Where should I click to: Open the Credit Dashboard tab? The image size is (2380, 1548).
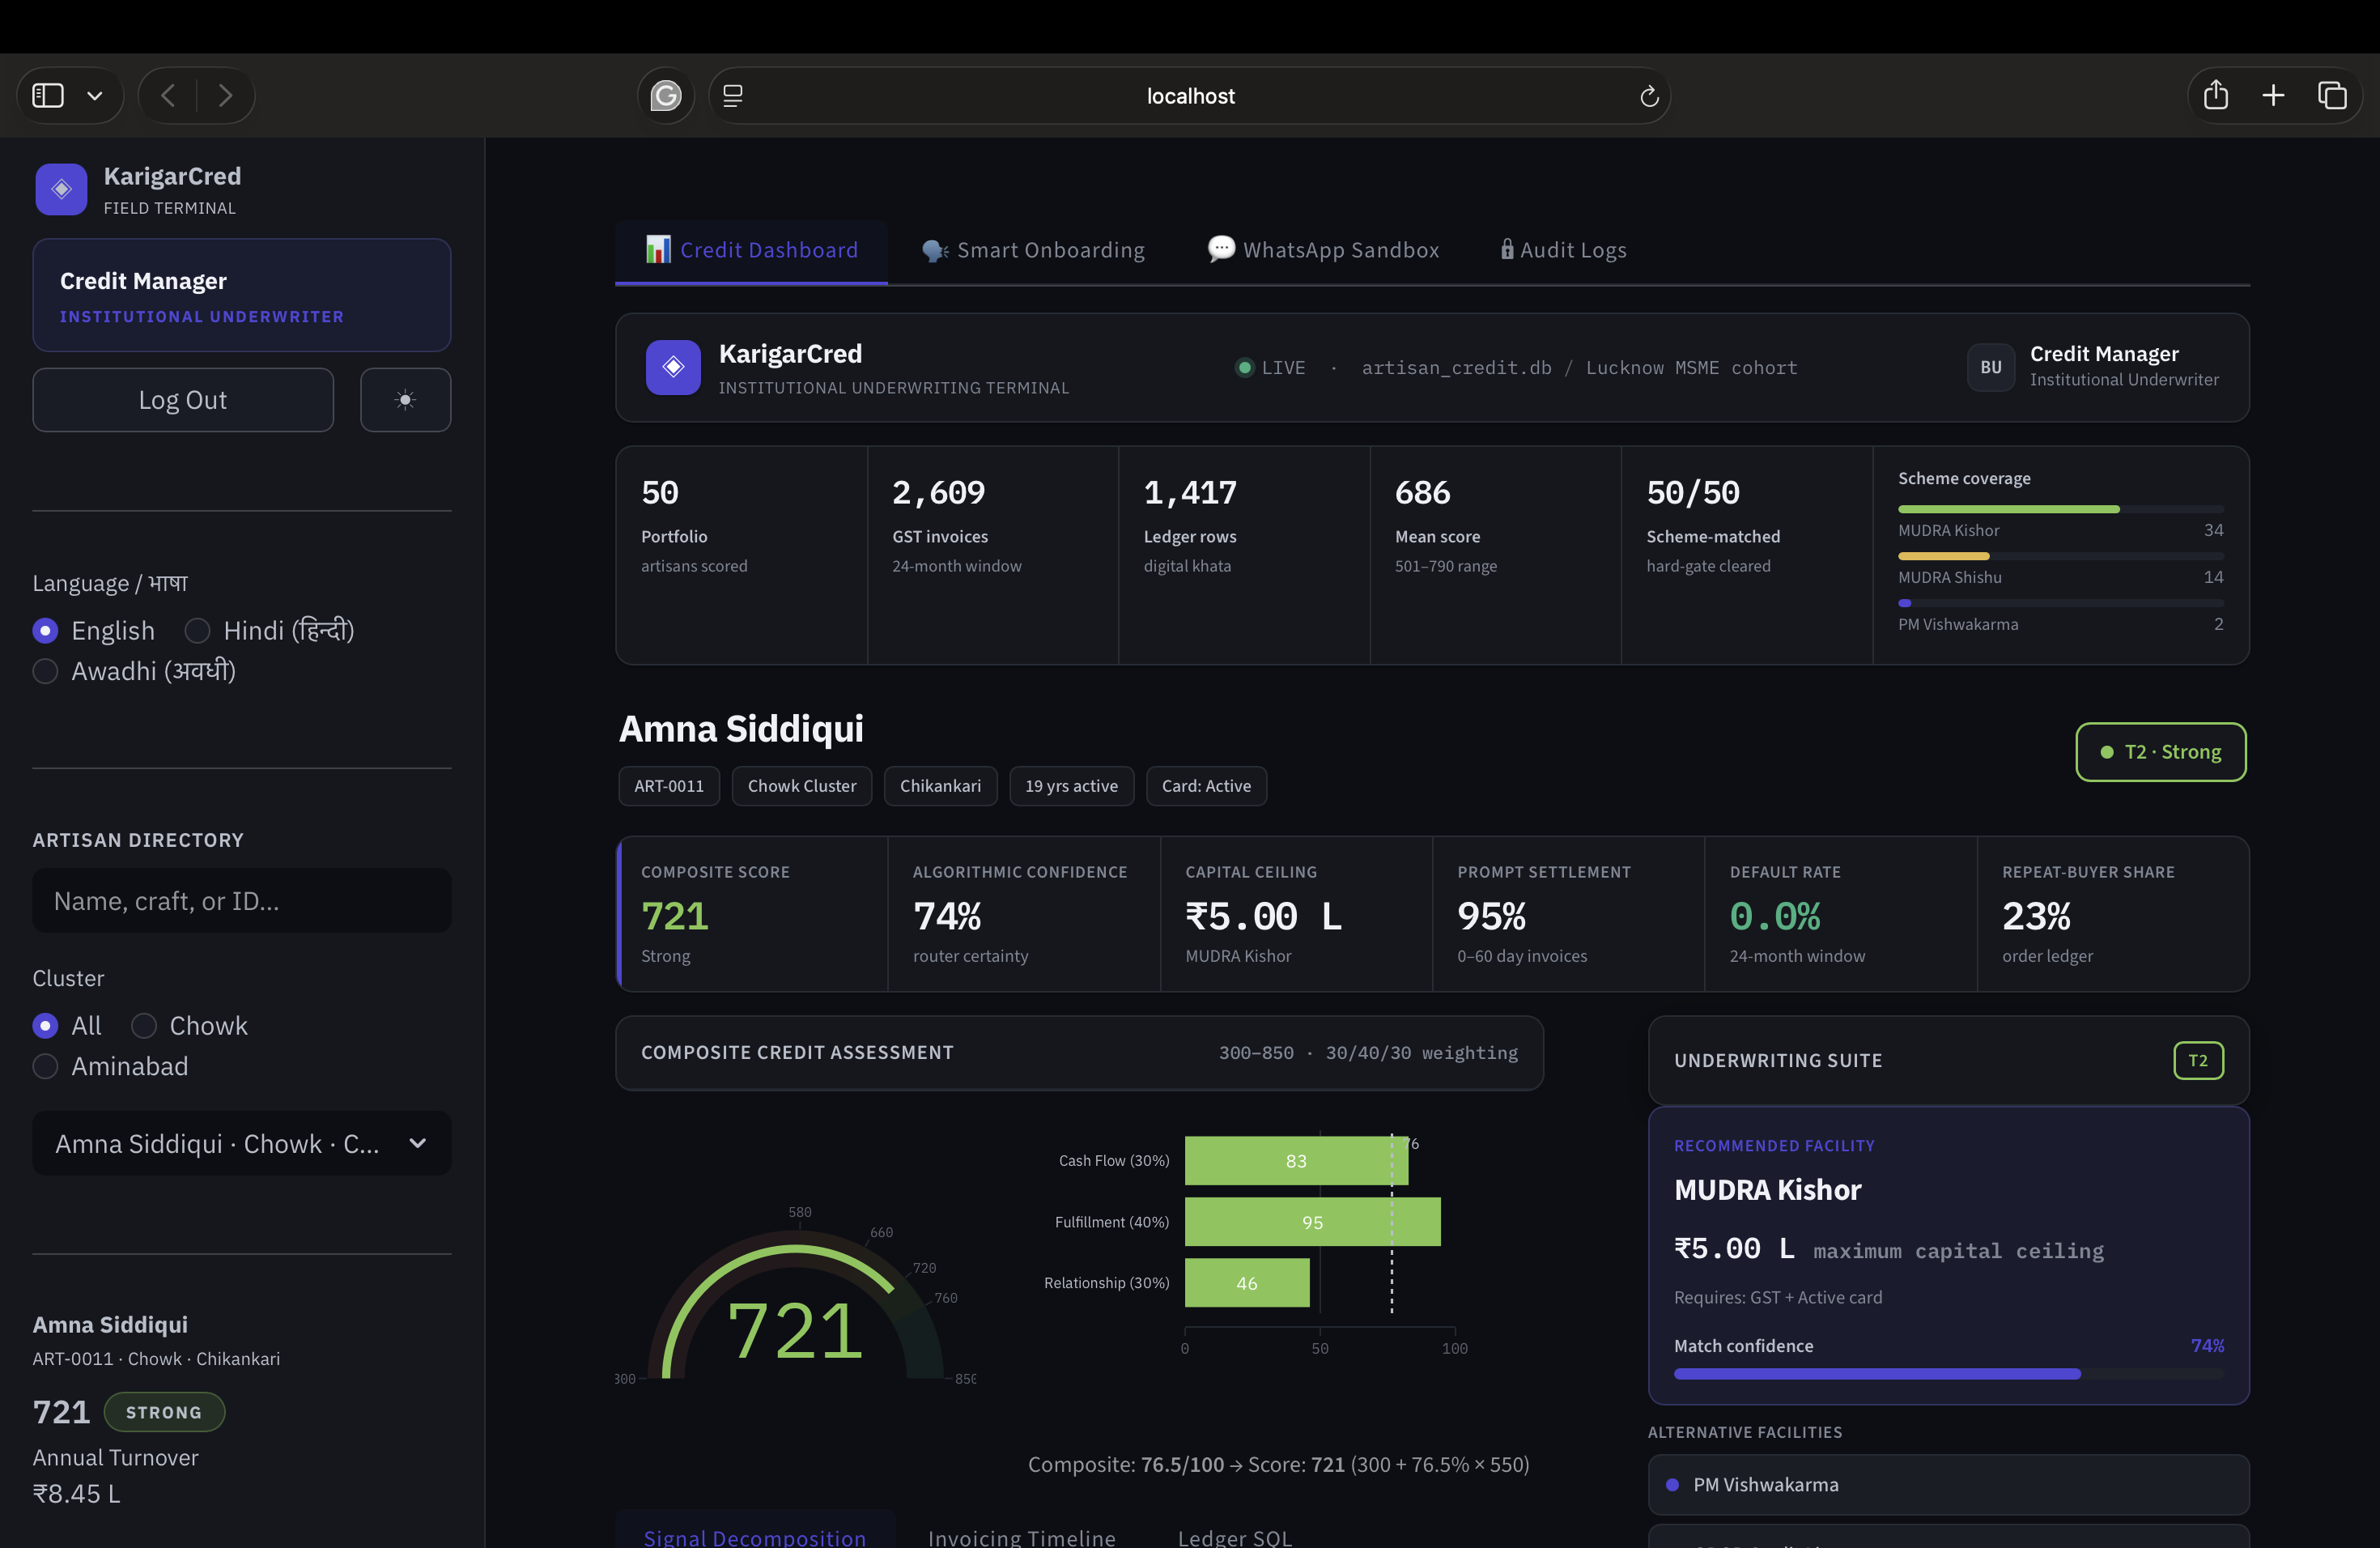click(x=752, y=250)
